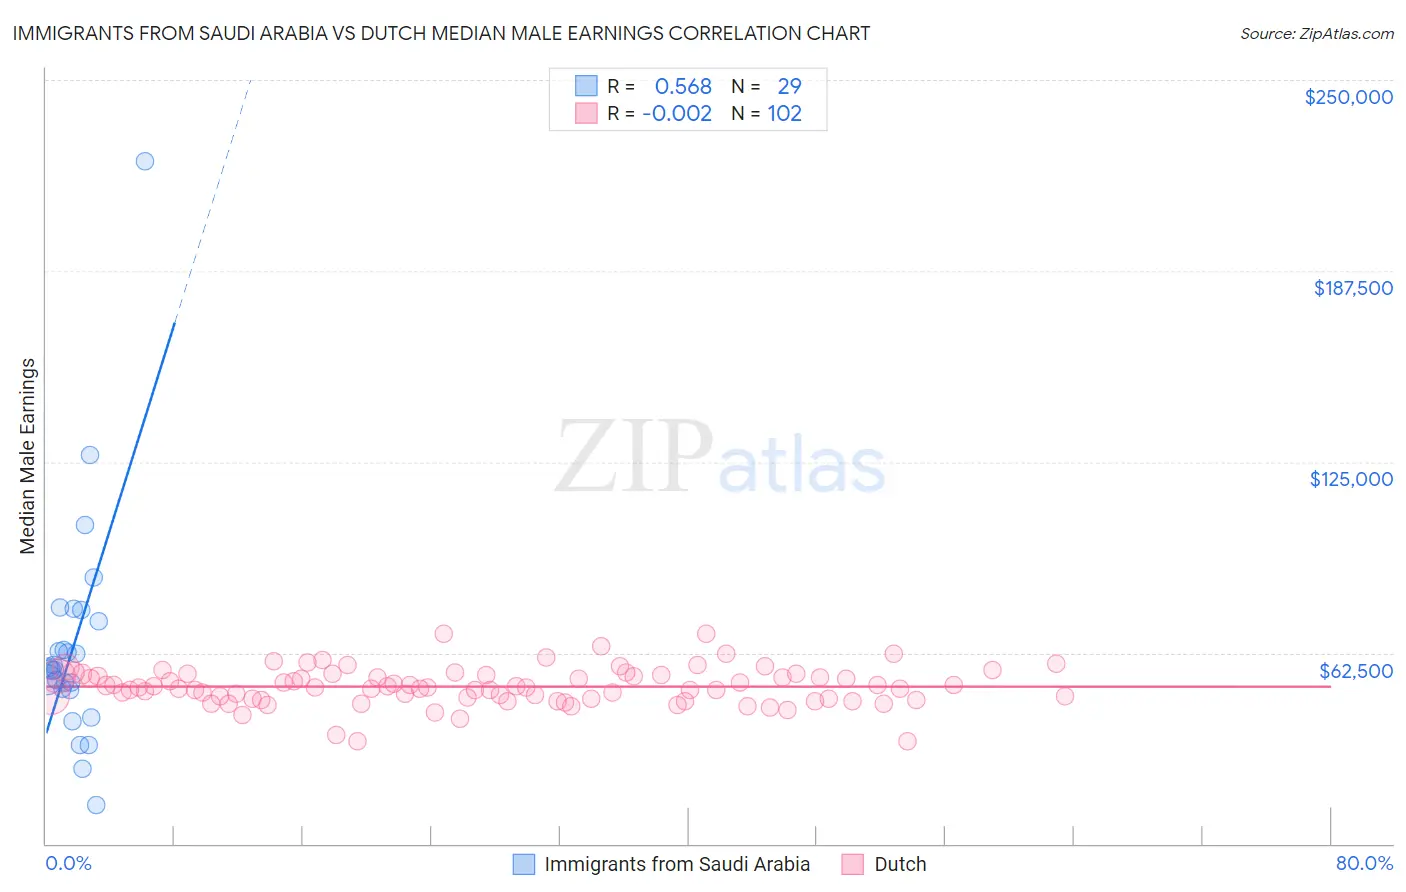This screenshot has height=892, width=1406.
Task: Click the $250,000 y-axis label
Action: (x=1348, y=97)
